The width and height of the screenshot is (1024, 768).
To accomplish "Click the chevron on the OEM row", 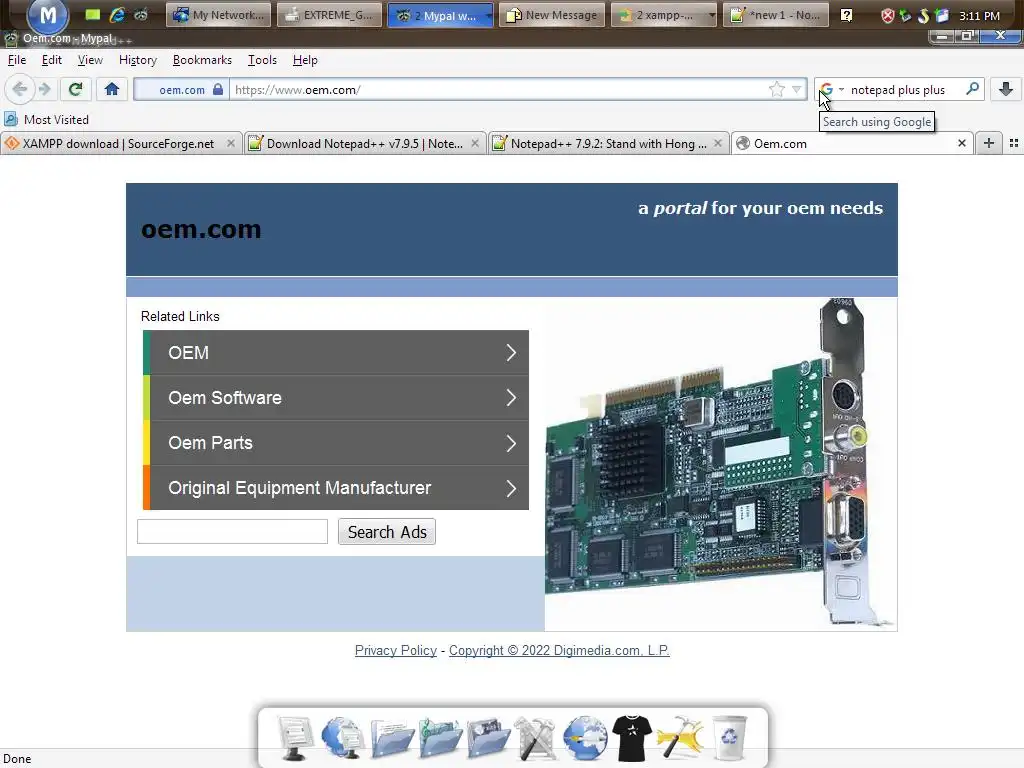I will click(511, 353).
